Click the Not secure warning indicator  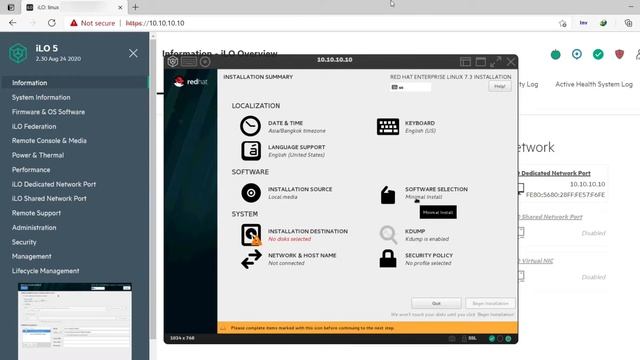[93, 23]
